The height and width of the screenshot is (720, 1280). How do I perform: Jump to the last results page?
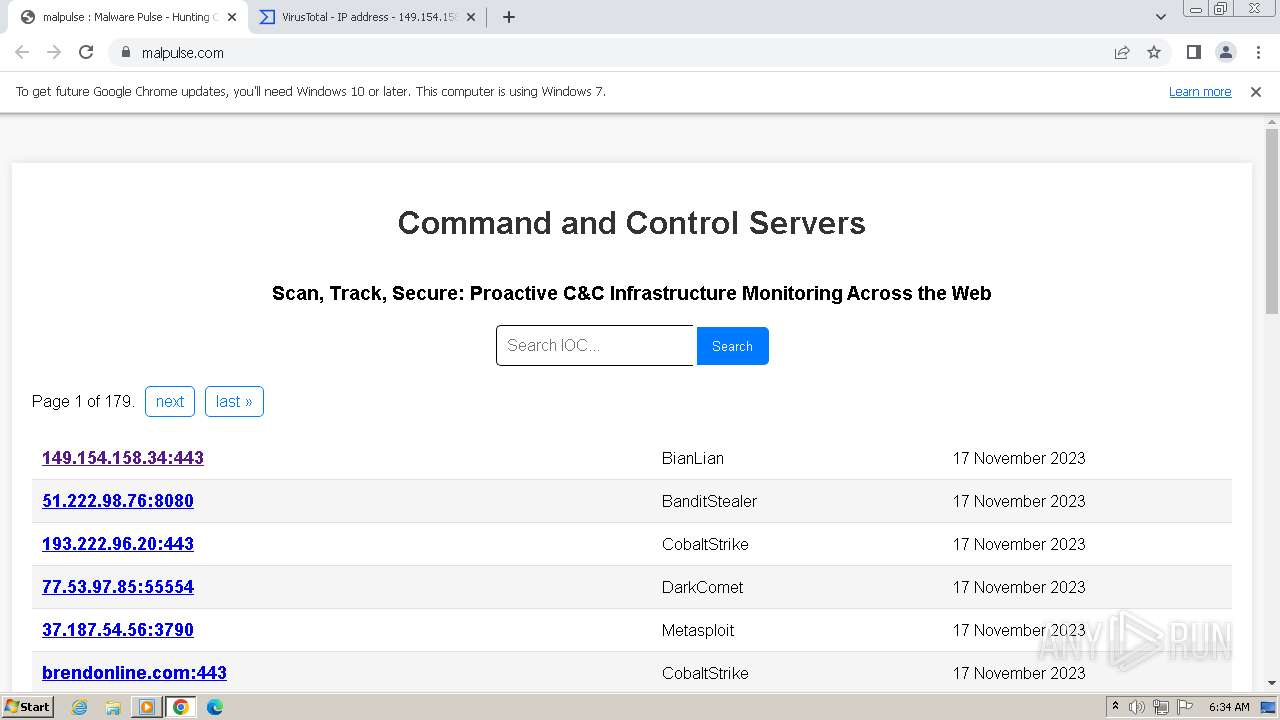(234, 401)
